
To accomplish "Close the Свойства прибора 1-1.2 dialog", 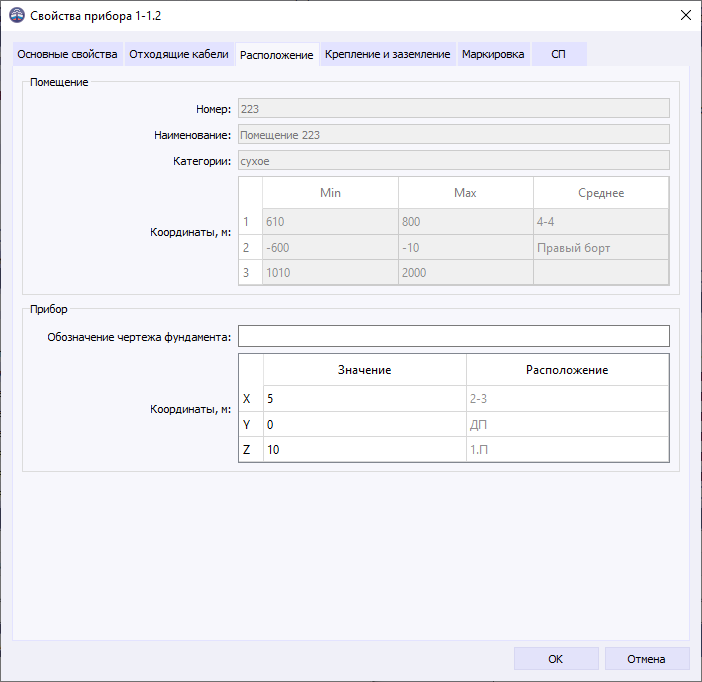I will pos(685,15).
